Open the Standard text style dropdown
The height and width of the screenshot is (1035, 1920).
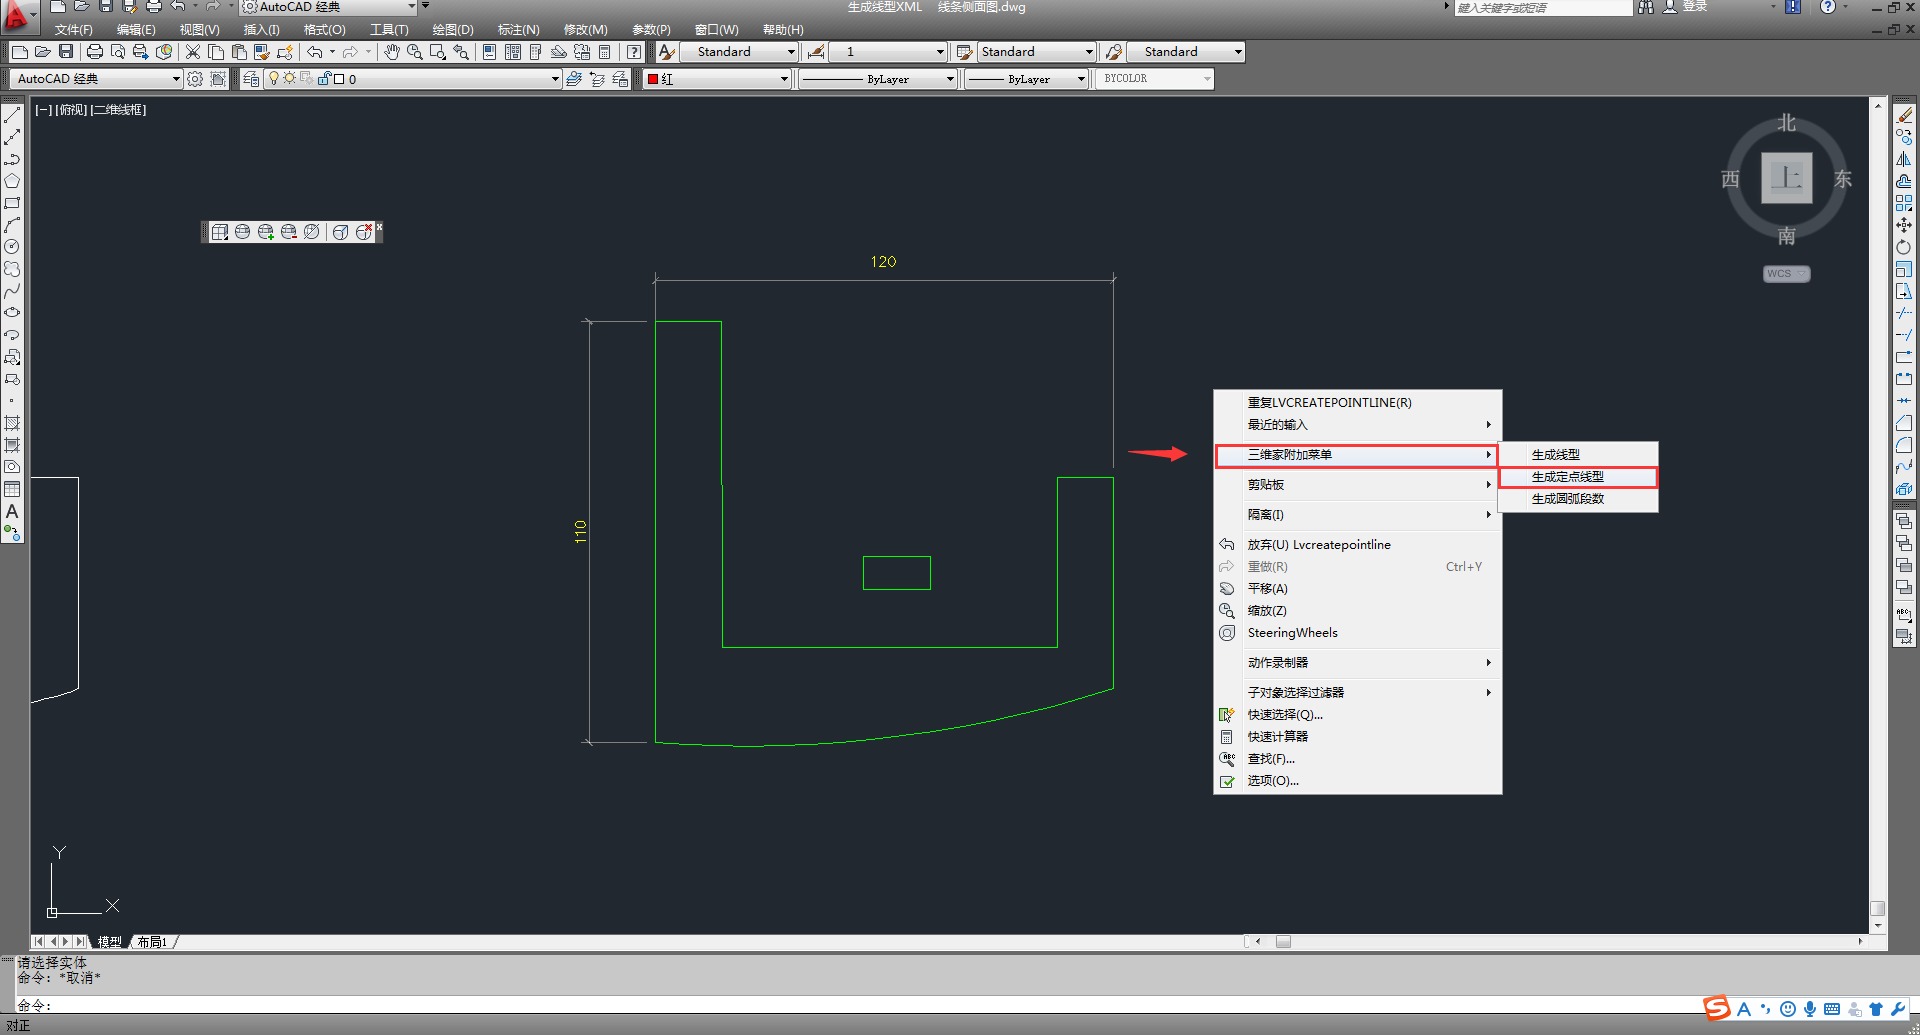(x=739, y=52)
